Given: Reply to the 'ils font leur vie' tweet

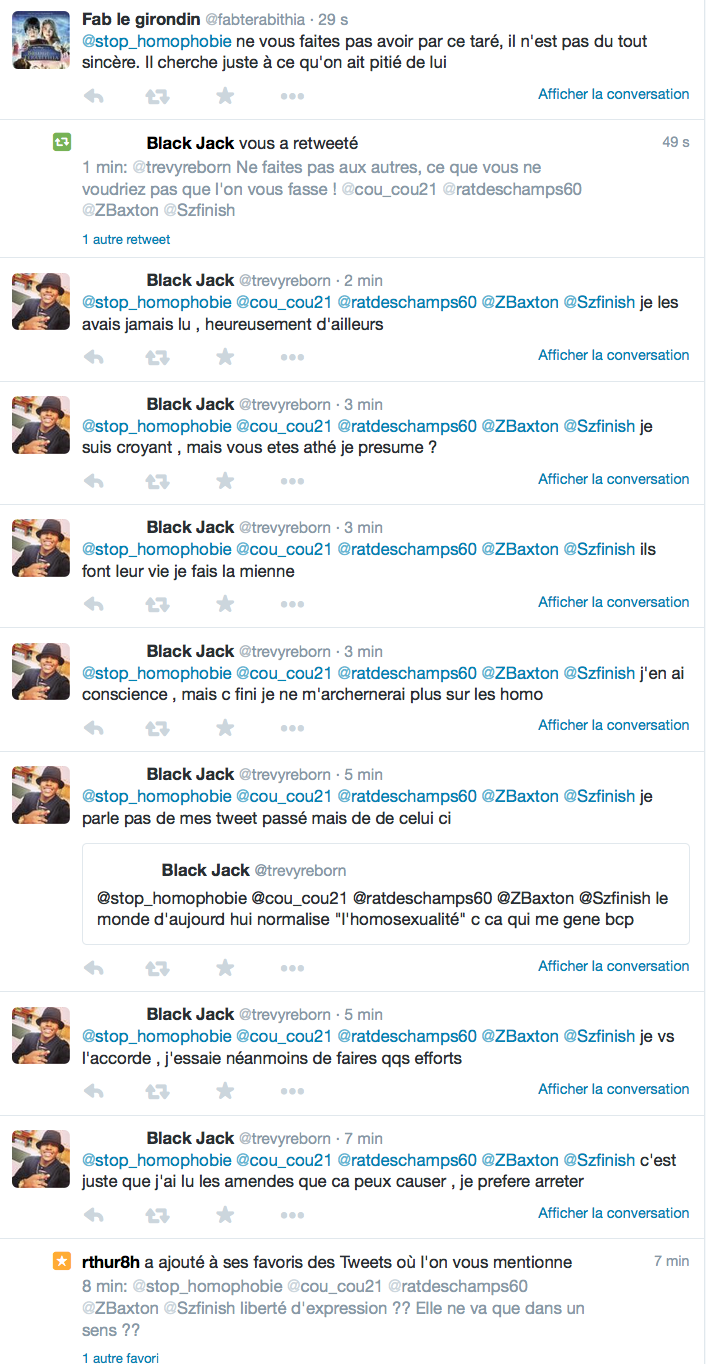Looking at the screenshot, I should pyautogui.click(x=93, y=604).
